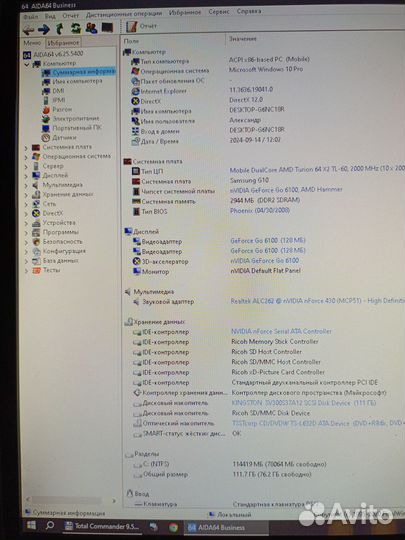Click the Windows Start button
This screenshot has height=540, width=405.
pos(31,525)
